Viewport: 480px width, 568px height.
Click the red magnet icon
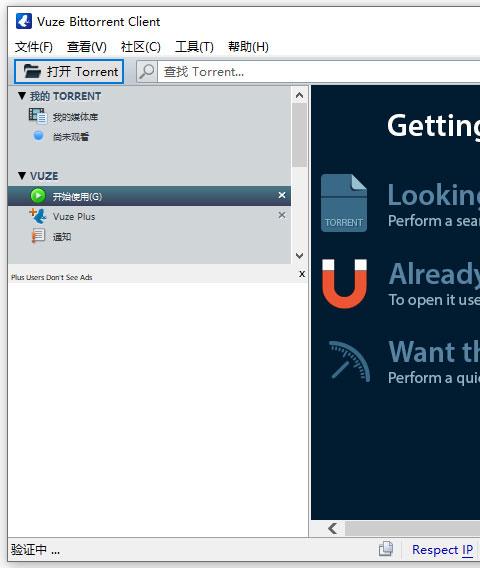(344, 284)
